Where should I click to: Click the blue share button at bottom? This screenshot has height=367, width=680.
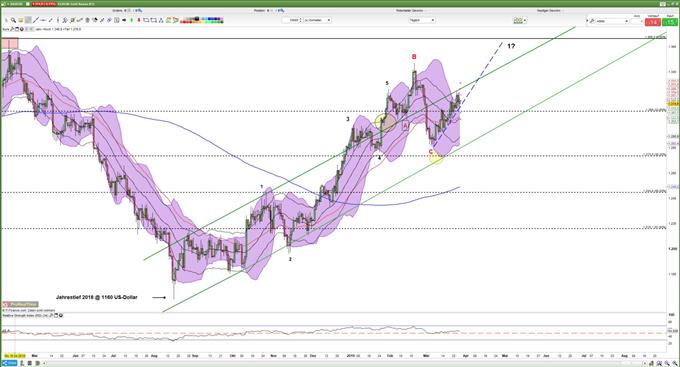tap(9, 363)
